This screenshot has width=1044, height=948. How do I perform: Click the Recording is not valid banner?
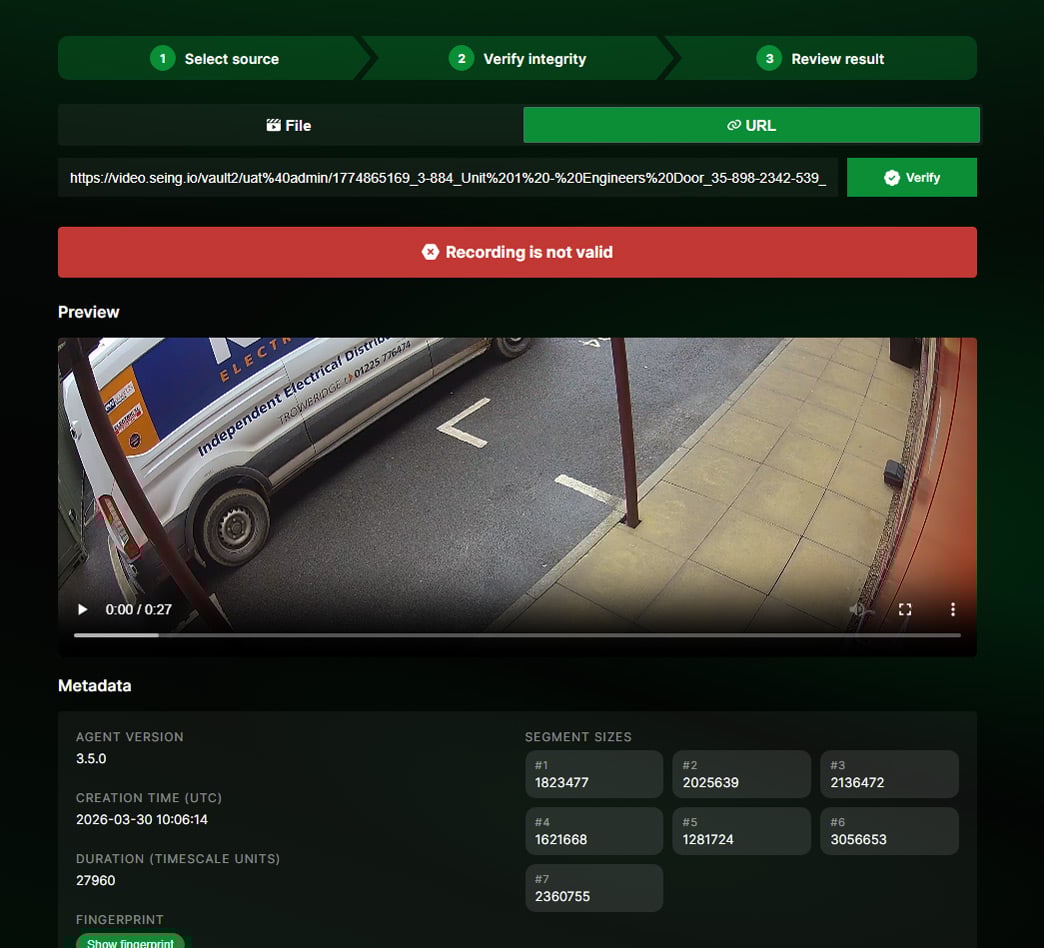point(517,252)
